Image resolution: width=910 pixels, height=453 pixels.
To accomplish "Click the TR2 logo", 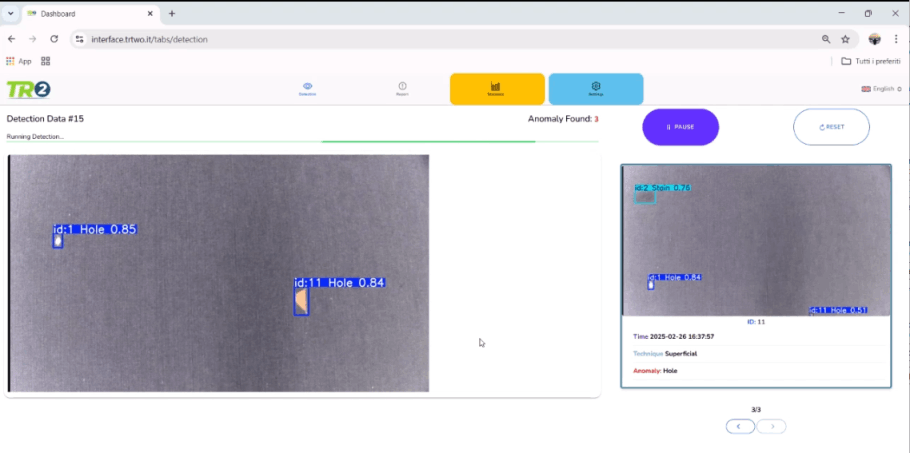I will (28, 89).
